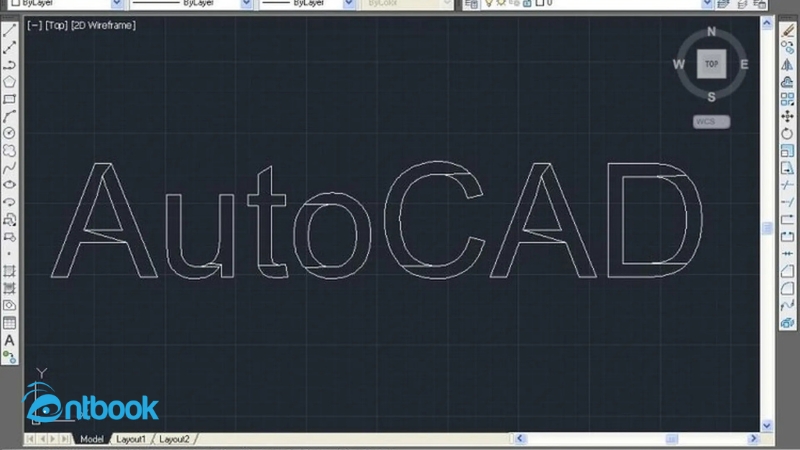Screen dimensions: 800x450
Task: Select the Multiline Text tool
Action: click(x=9, y=340)
